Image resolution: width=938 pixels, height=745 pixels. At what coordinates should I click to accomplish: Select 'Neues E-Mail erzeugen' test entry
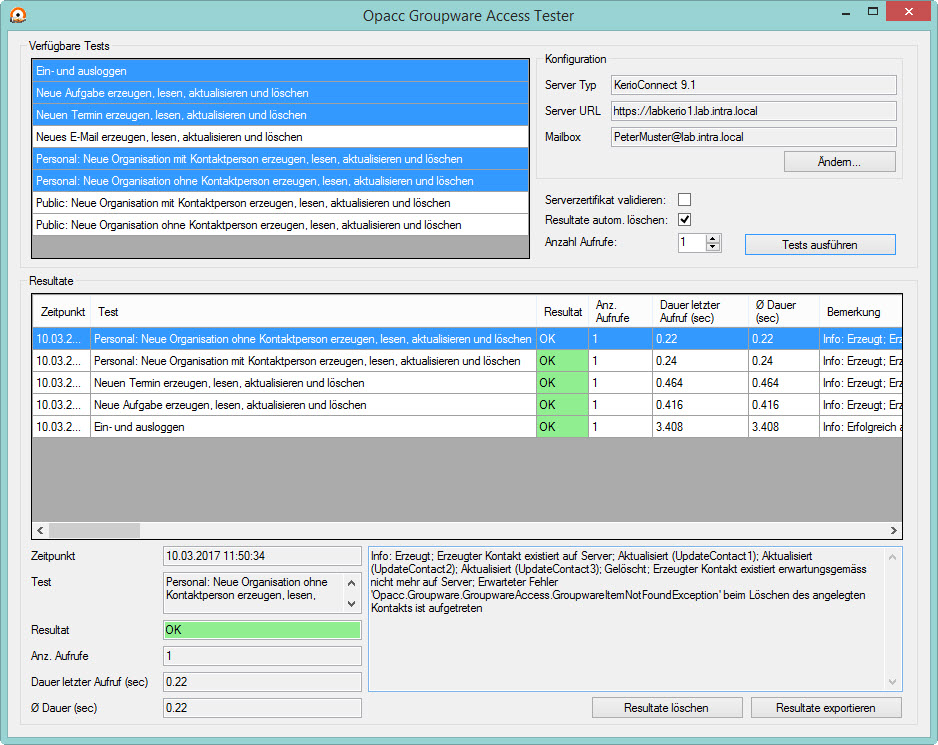(x=281, y=137)
